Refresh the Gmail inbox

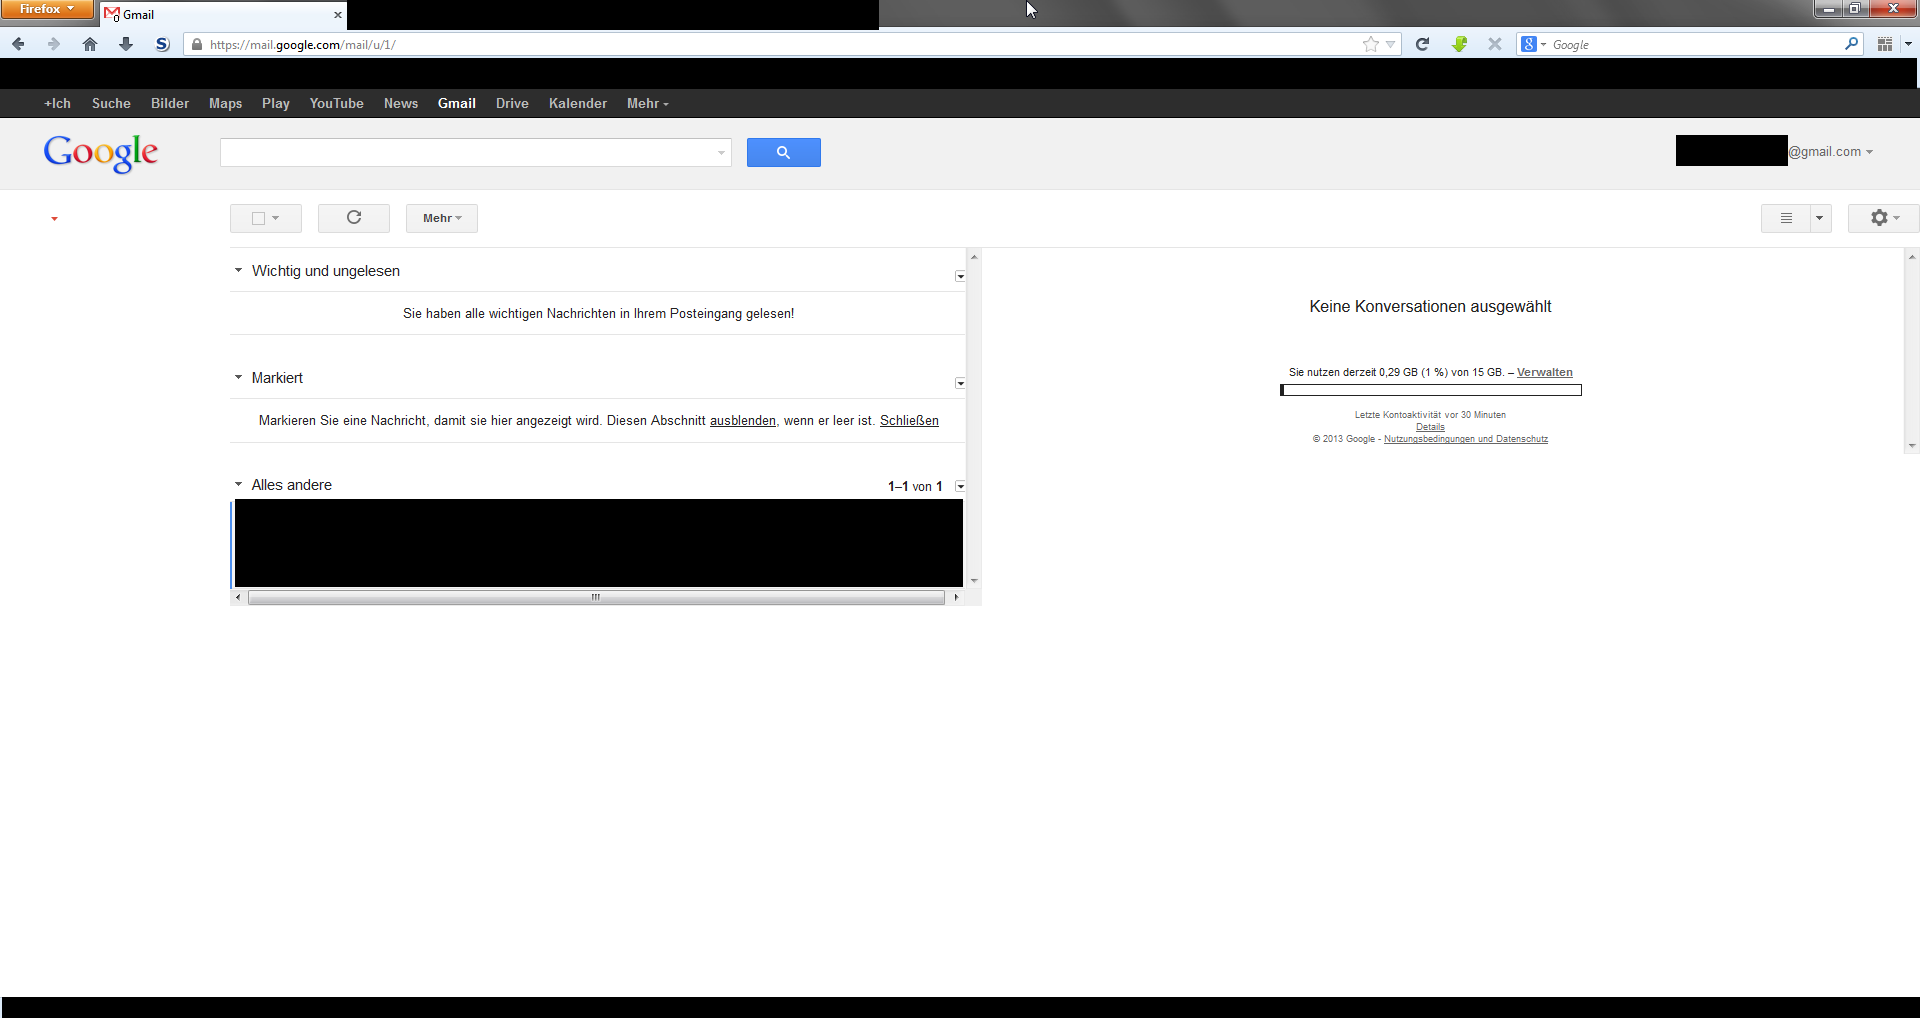(x=354, y=218)
